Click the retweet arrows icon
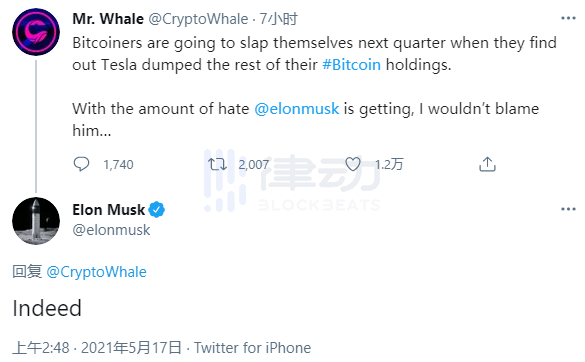585x362 pixels. pyautogui.click(x=217, y=164)
